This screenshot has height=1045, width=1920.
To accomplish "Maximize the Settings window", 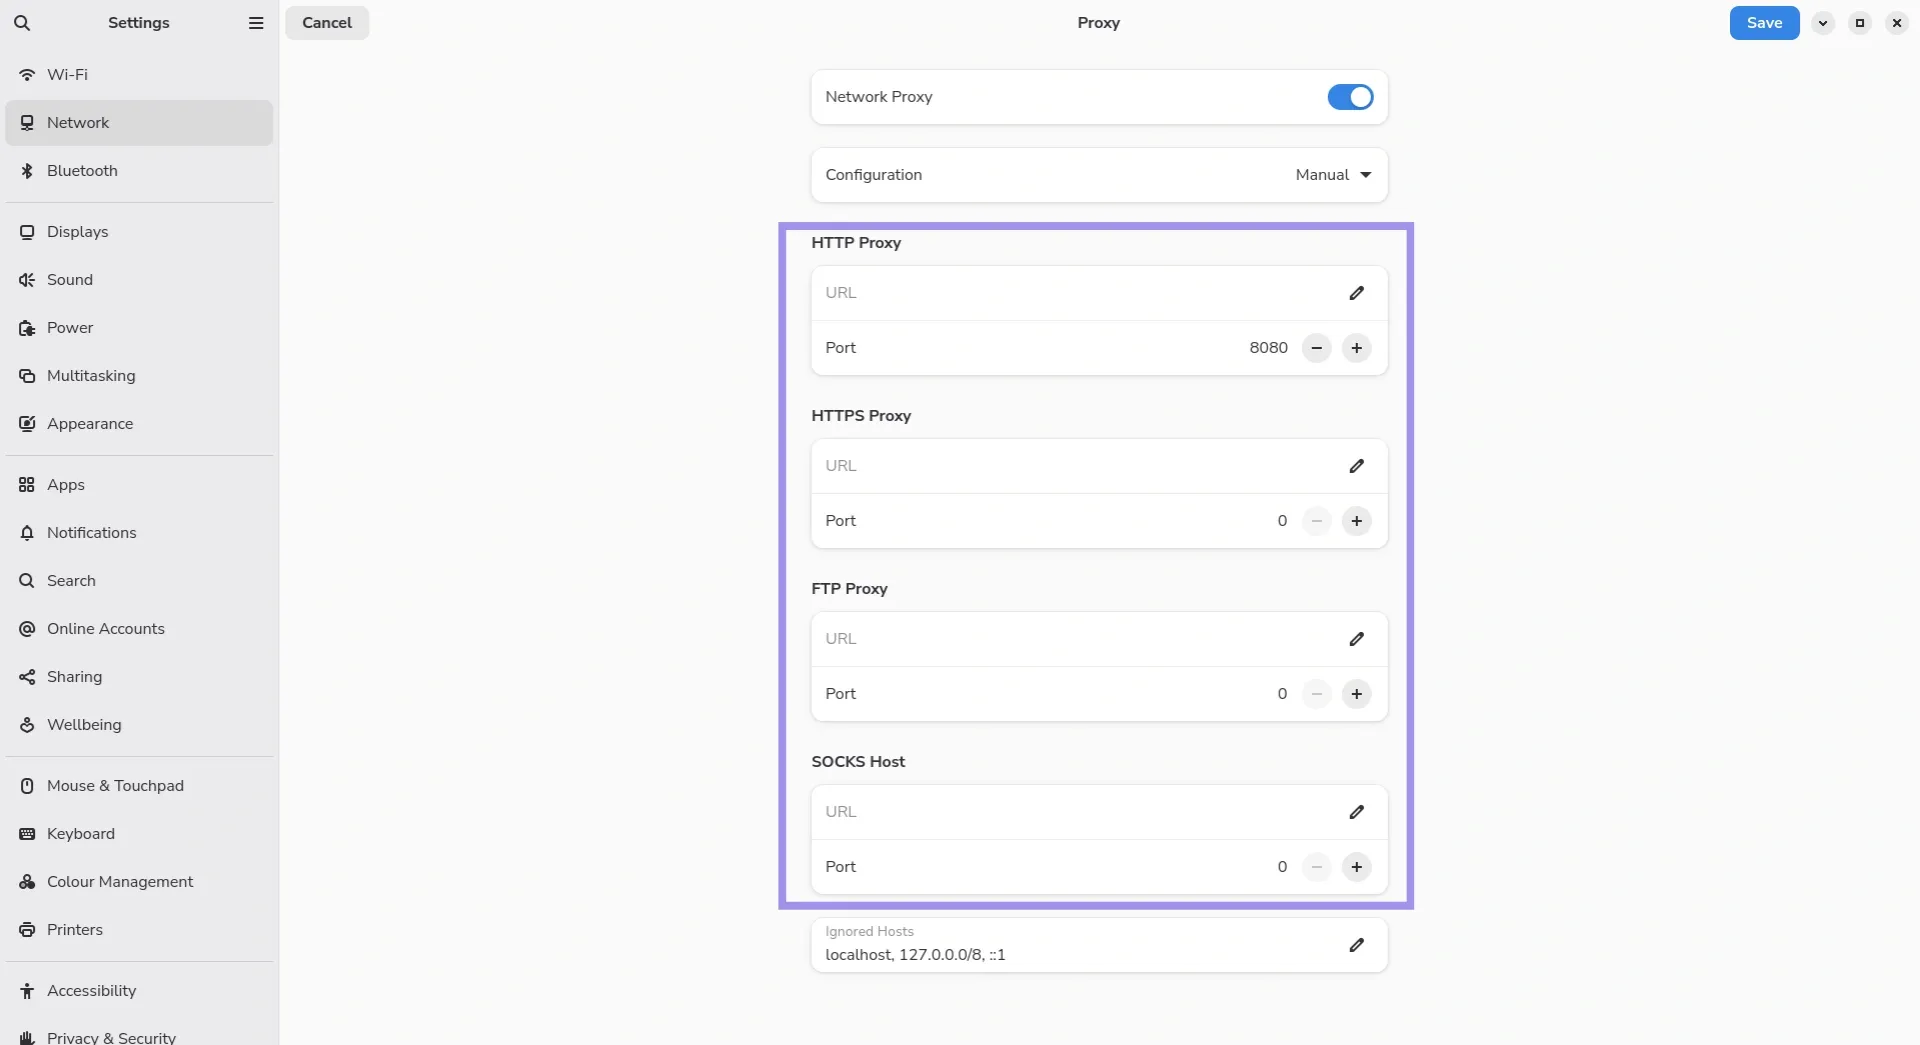I will pos(1859,23).
